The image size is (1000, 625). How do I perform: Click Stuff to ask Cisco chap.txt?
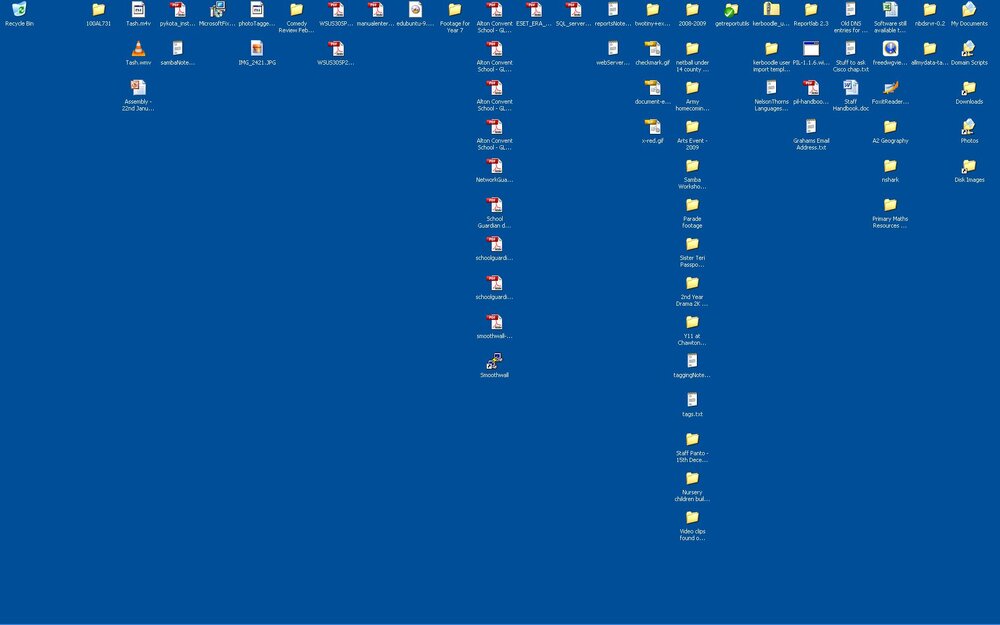click(850, 48)
